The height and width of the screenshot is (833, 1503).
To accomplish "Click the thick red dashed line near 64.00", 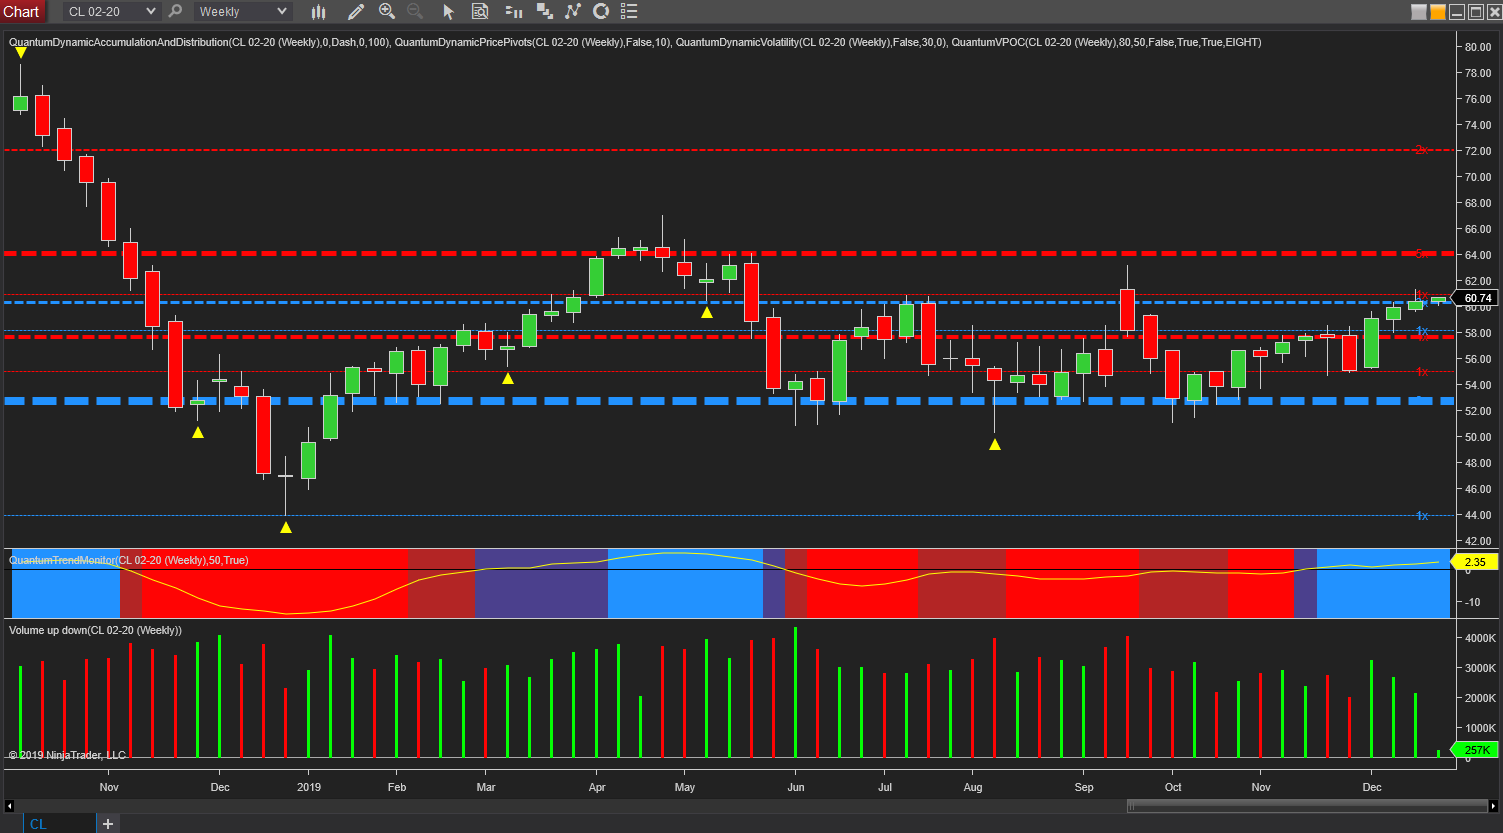I will [728, 254].
